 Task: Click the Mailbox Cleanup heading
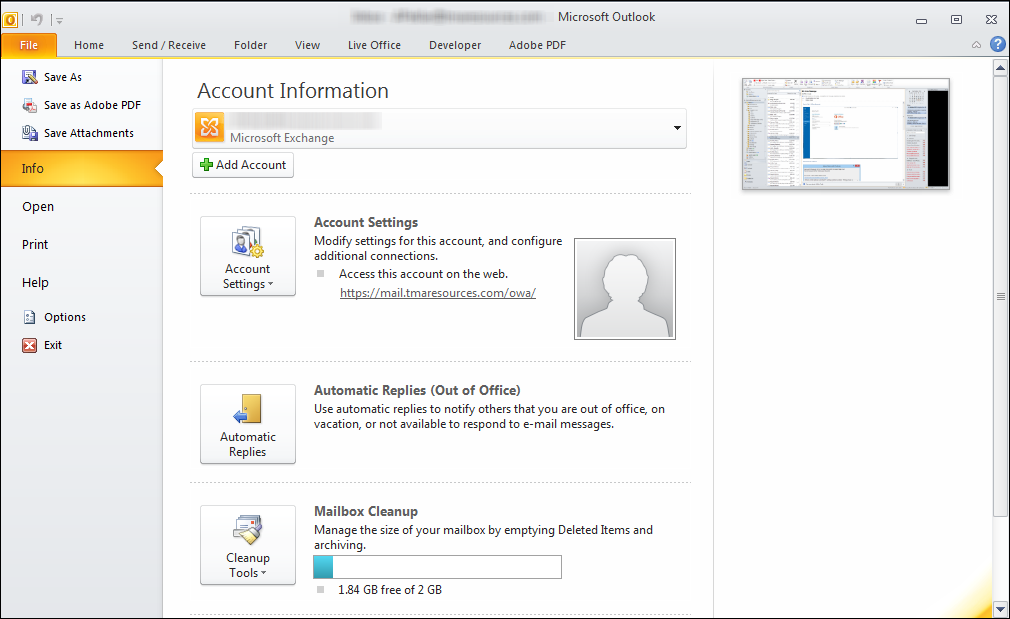click(x=366, y=511)
